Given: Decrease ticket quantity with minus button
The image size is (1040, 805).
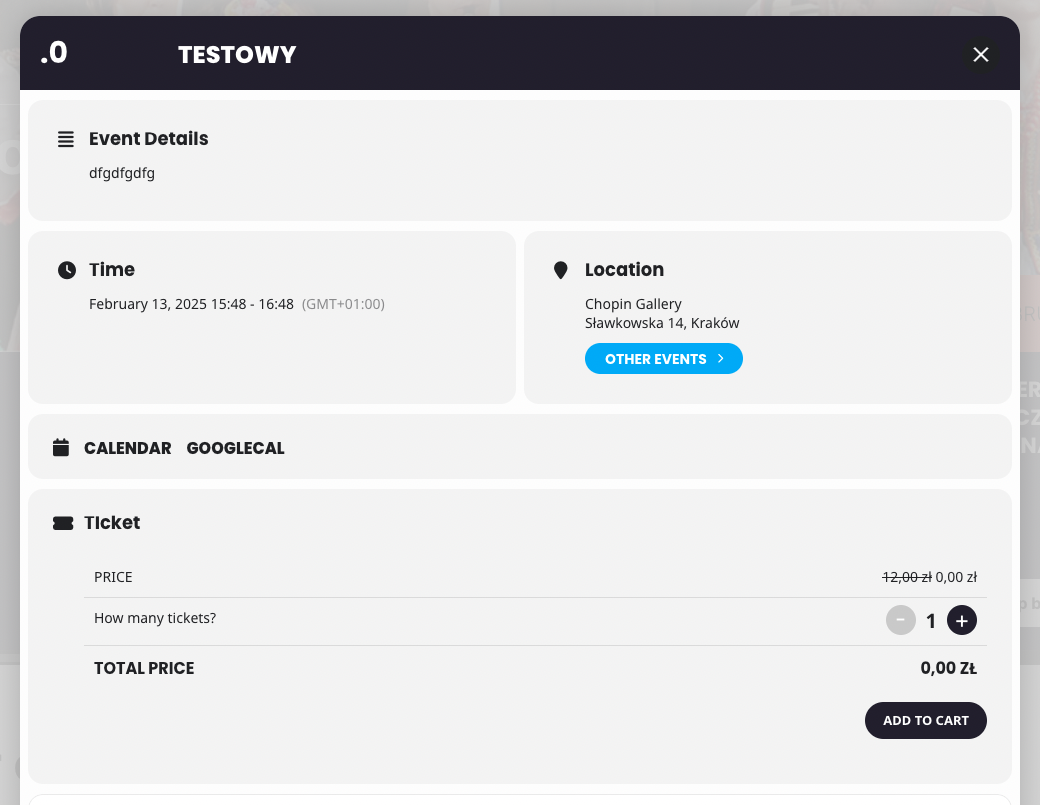Looking at the screenshot, I should click(900, 620).
